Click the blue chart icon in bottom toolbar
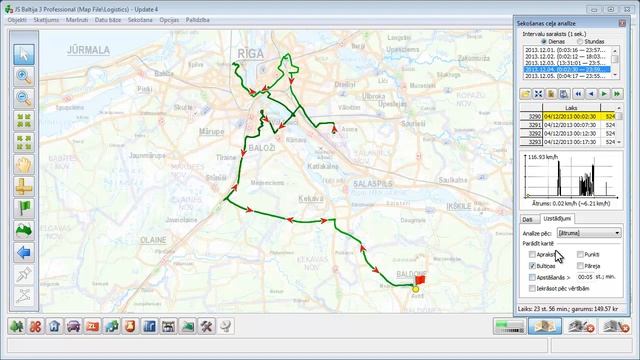 pyautogui.click(x=149, y=327)
